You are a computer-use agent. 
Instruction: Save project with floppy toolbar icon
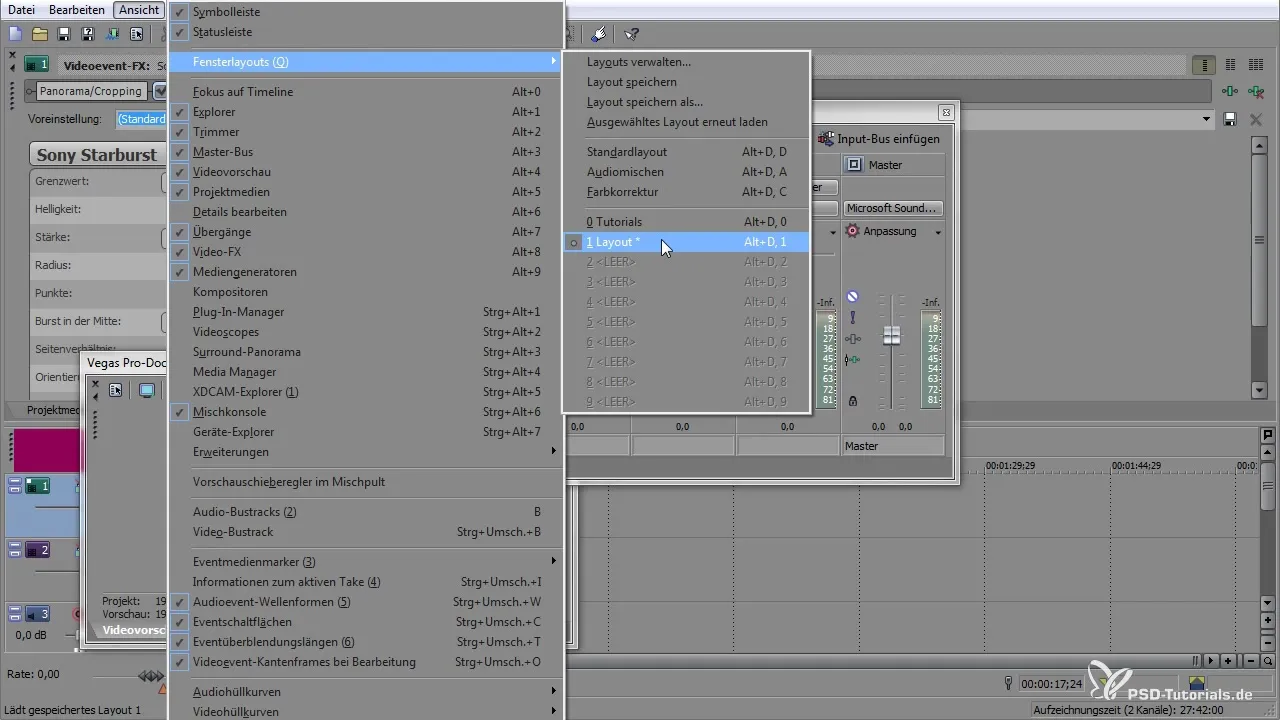(64, 34)
